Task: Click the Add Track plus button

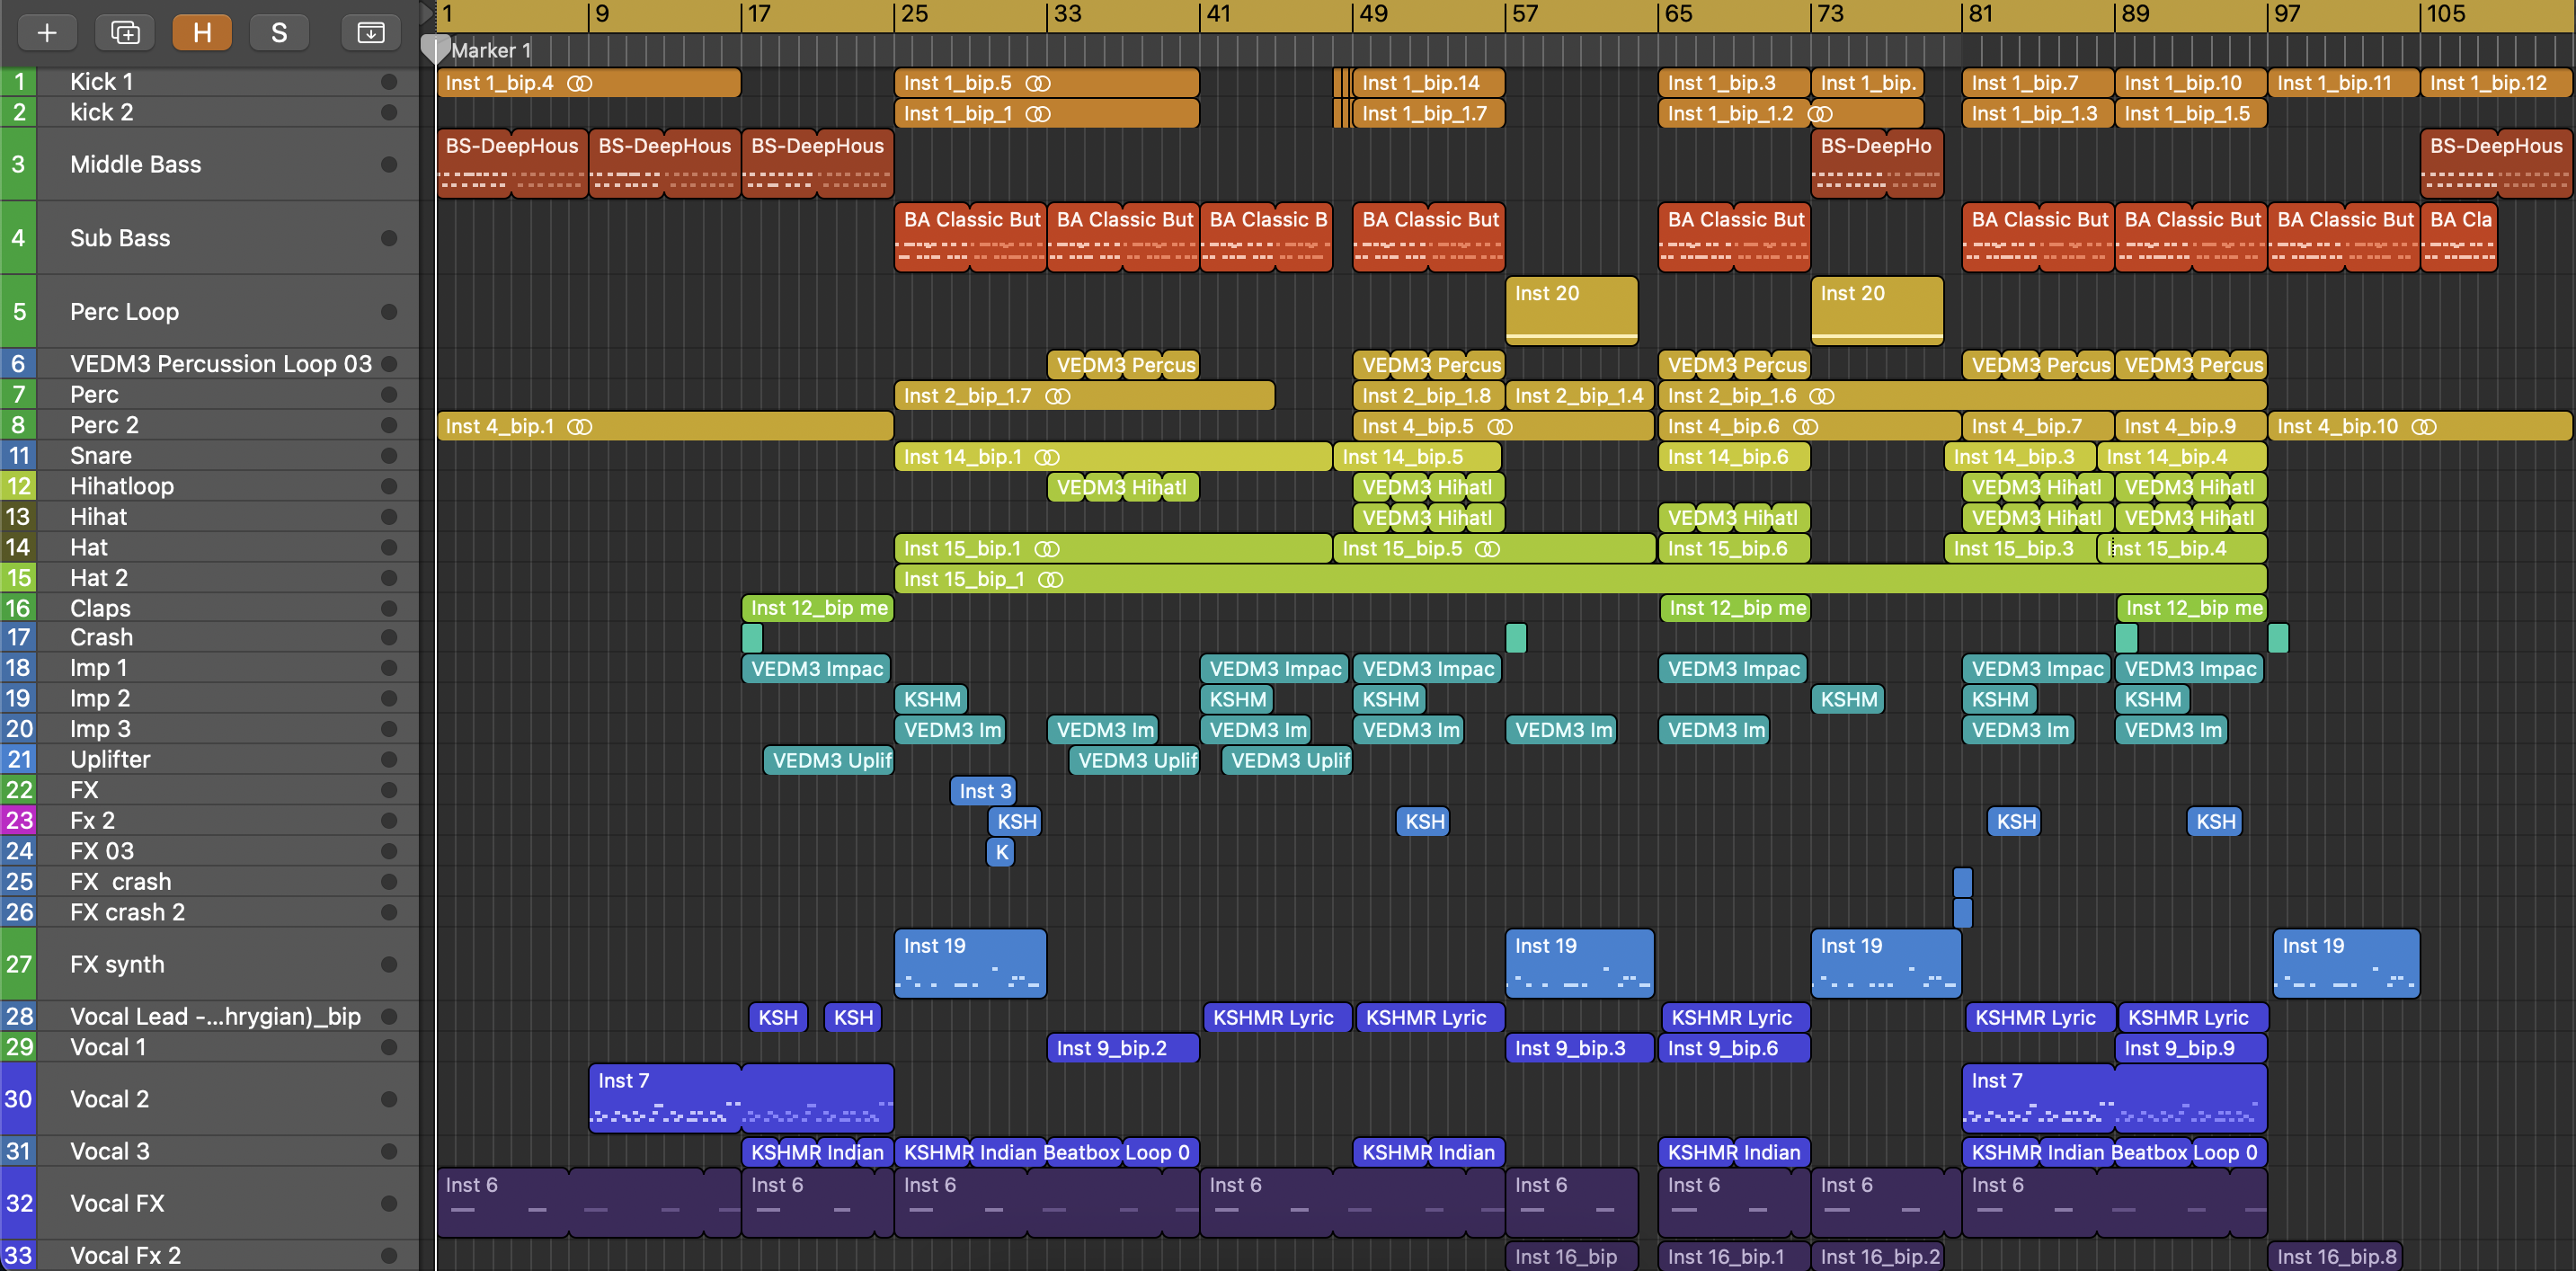Action: [x=47, y=33]
